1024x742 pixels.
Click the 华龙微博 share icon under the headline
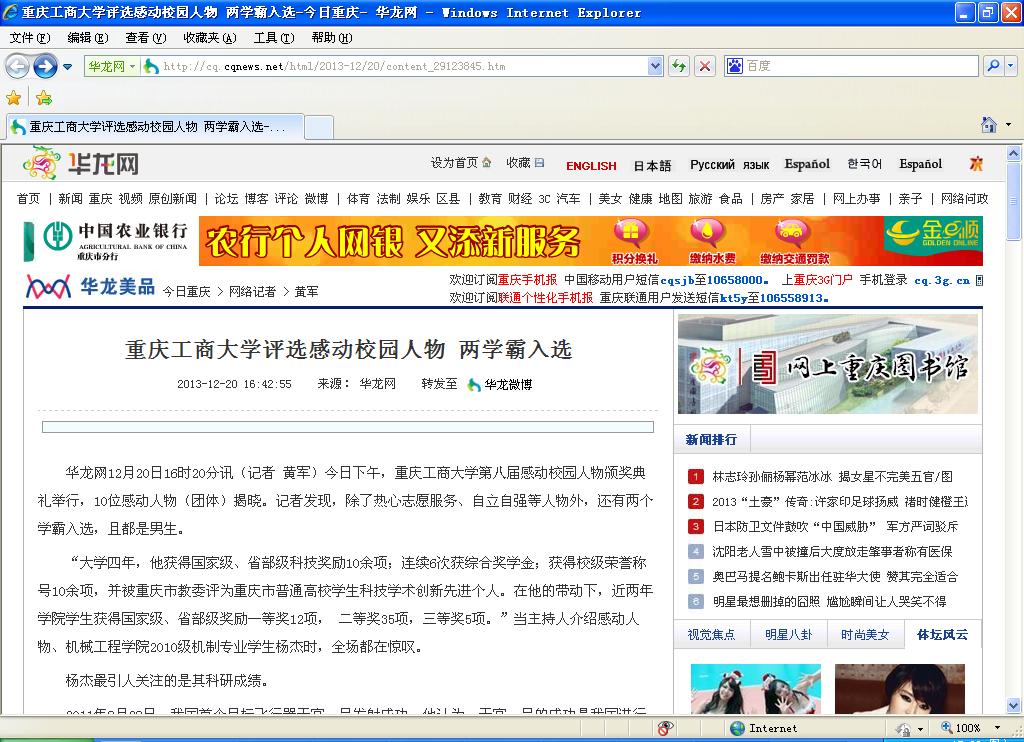pos(475,384)
